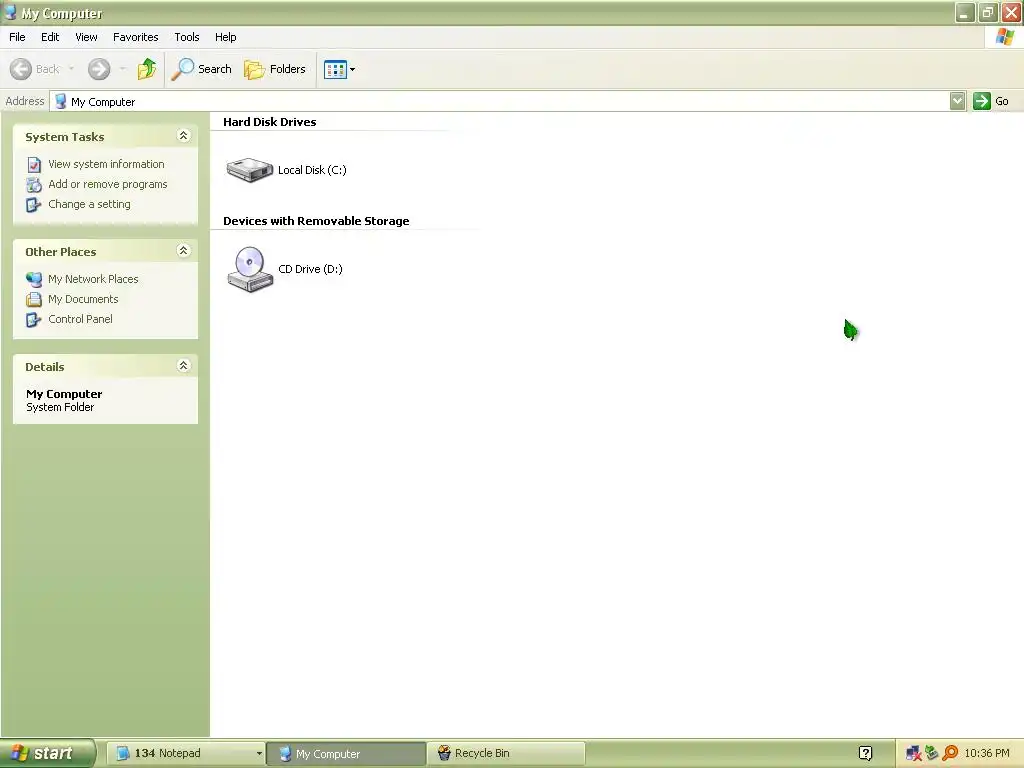Expand the Address bar dropdown
This screenshot has width=1024, height=768.
coord(957,101)
